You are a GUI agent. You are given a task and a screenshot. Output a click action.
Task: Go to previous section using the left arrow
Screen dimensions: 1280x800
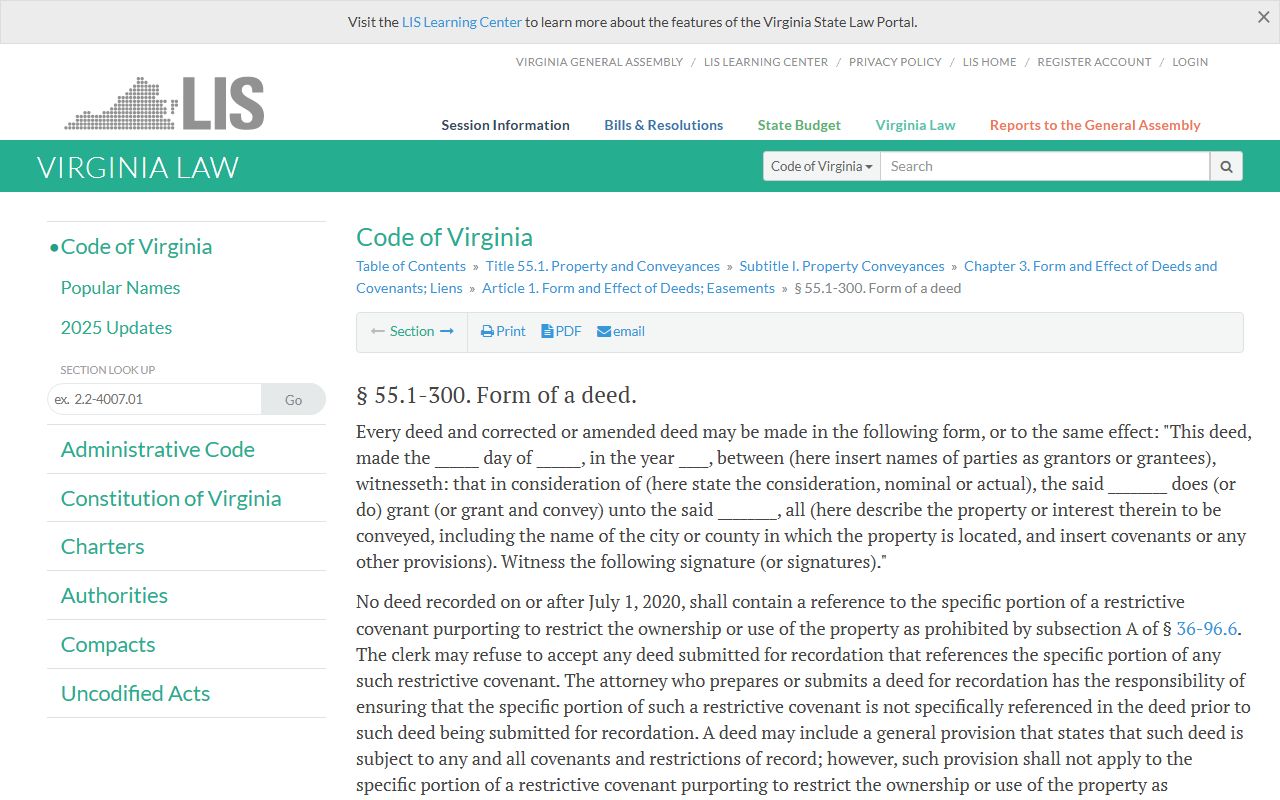378,331
